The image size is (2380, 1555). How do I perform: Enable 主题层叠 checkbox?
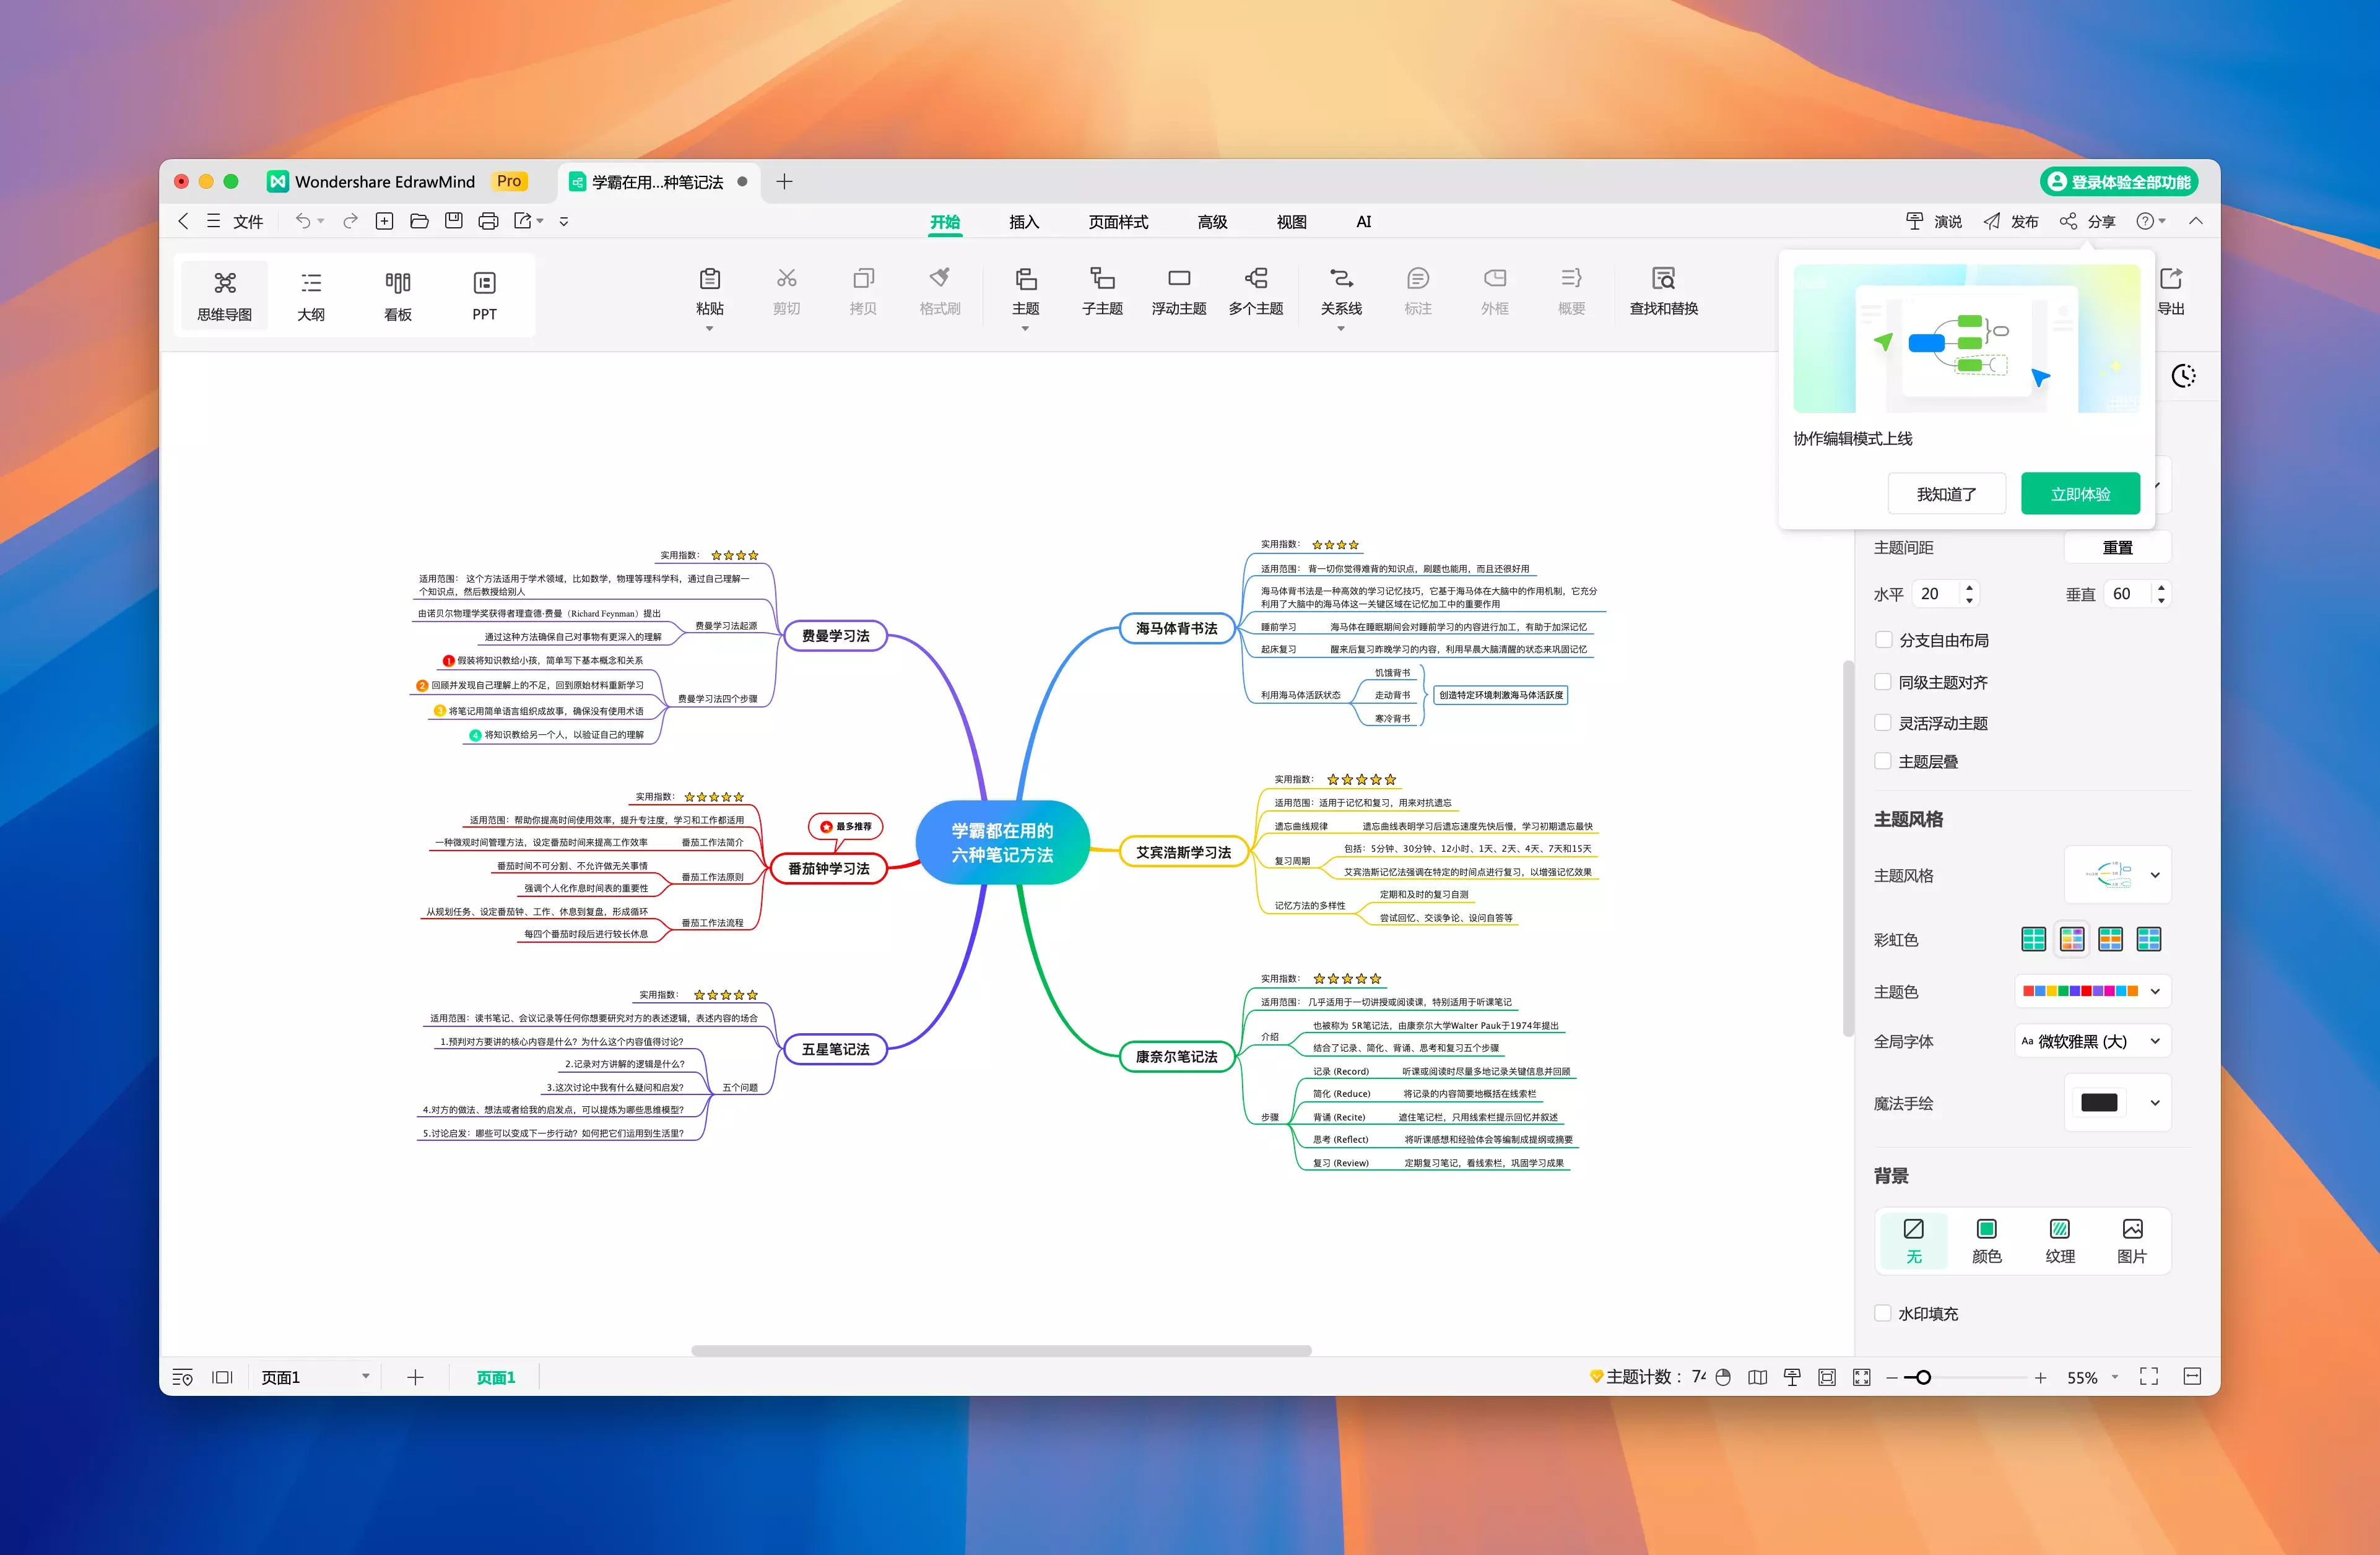tap(1883, 762)
